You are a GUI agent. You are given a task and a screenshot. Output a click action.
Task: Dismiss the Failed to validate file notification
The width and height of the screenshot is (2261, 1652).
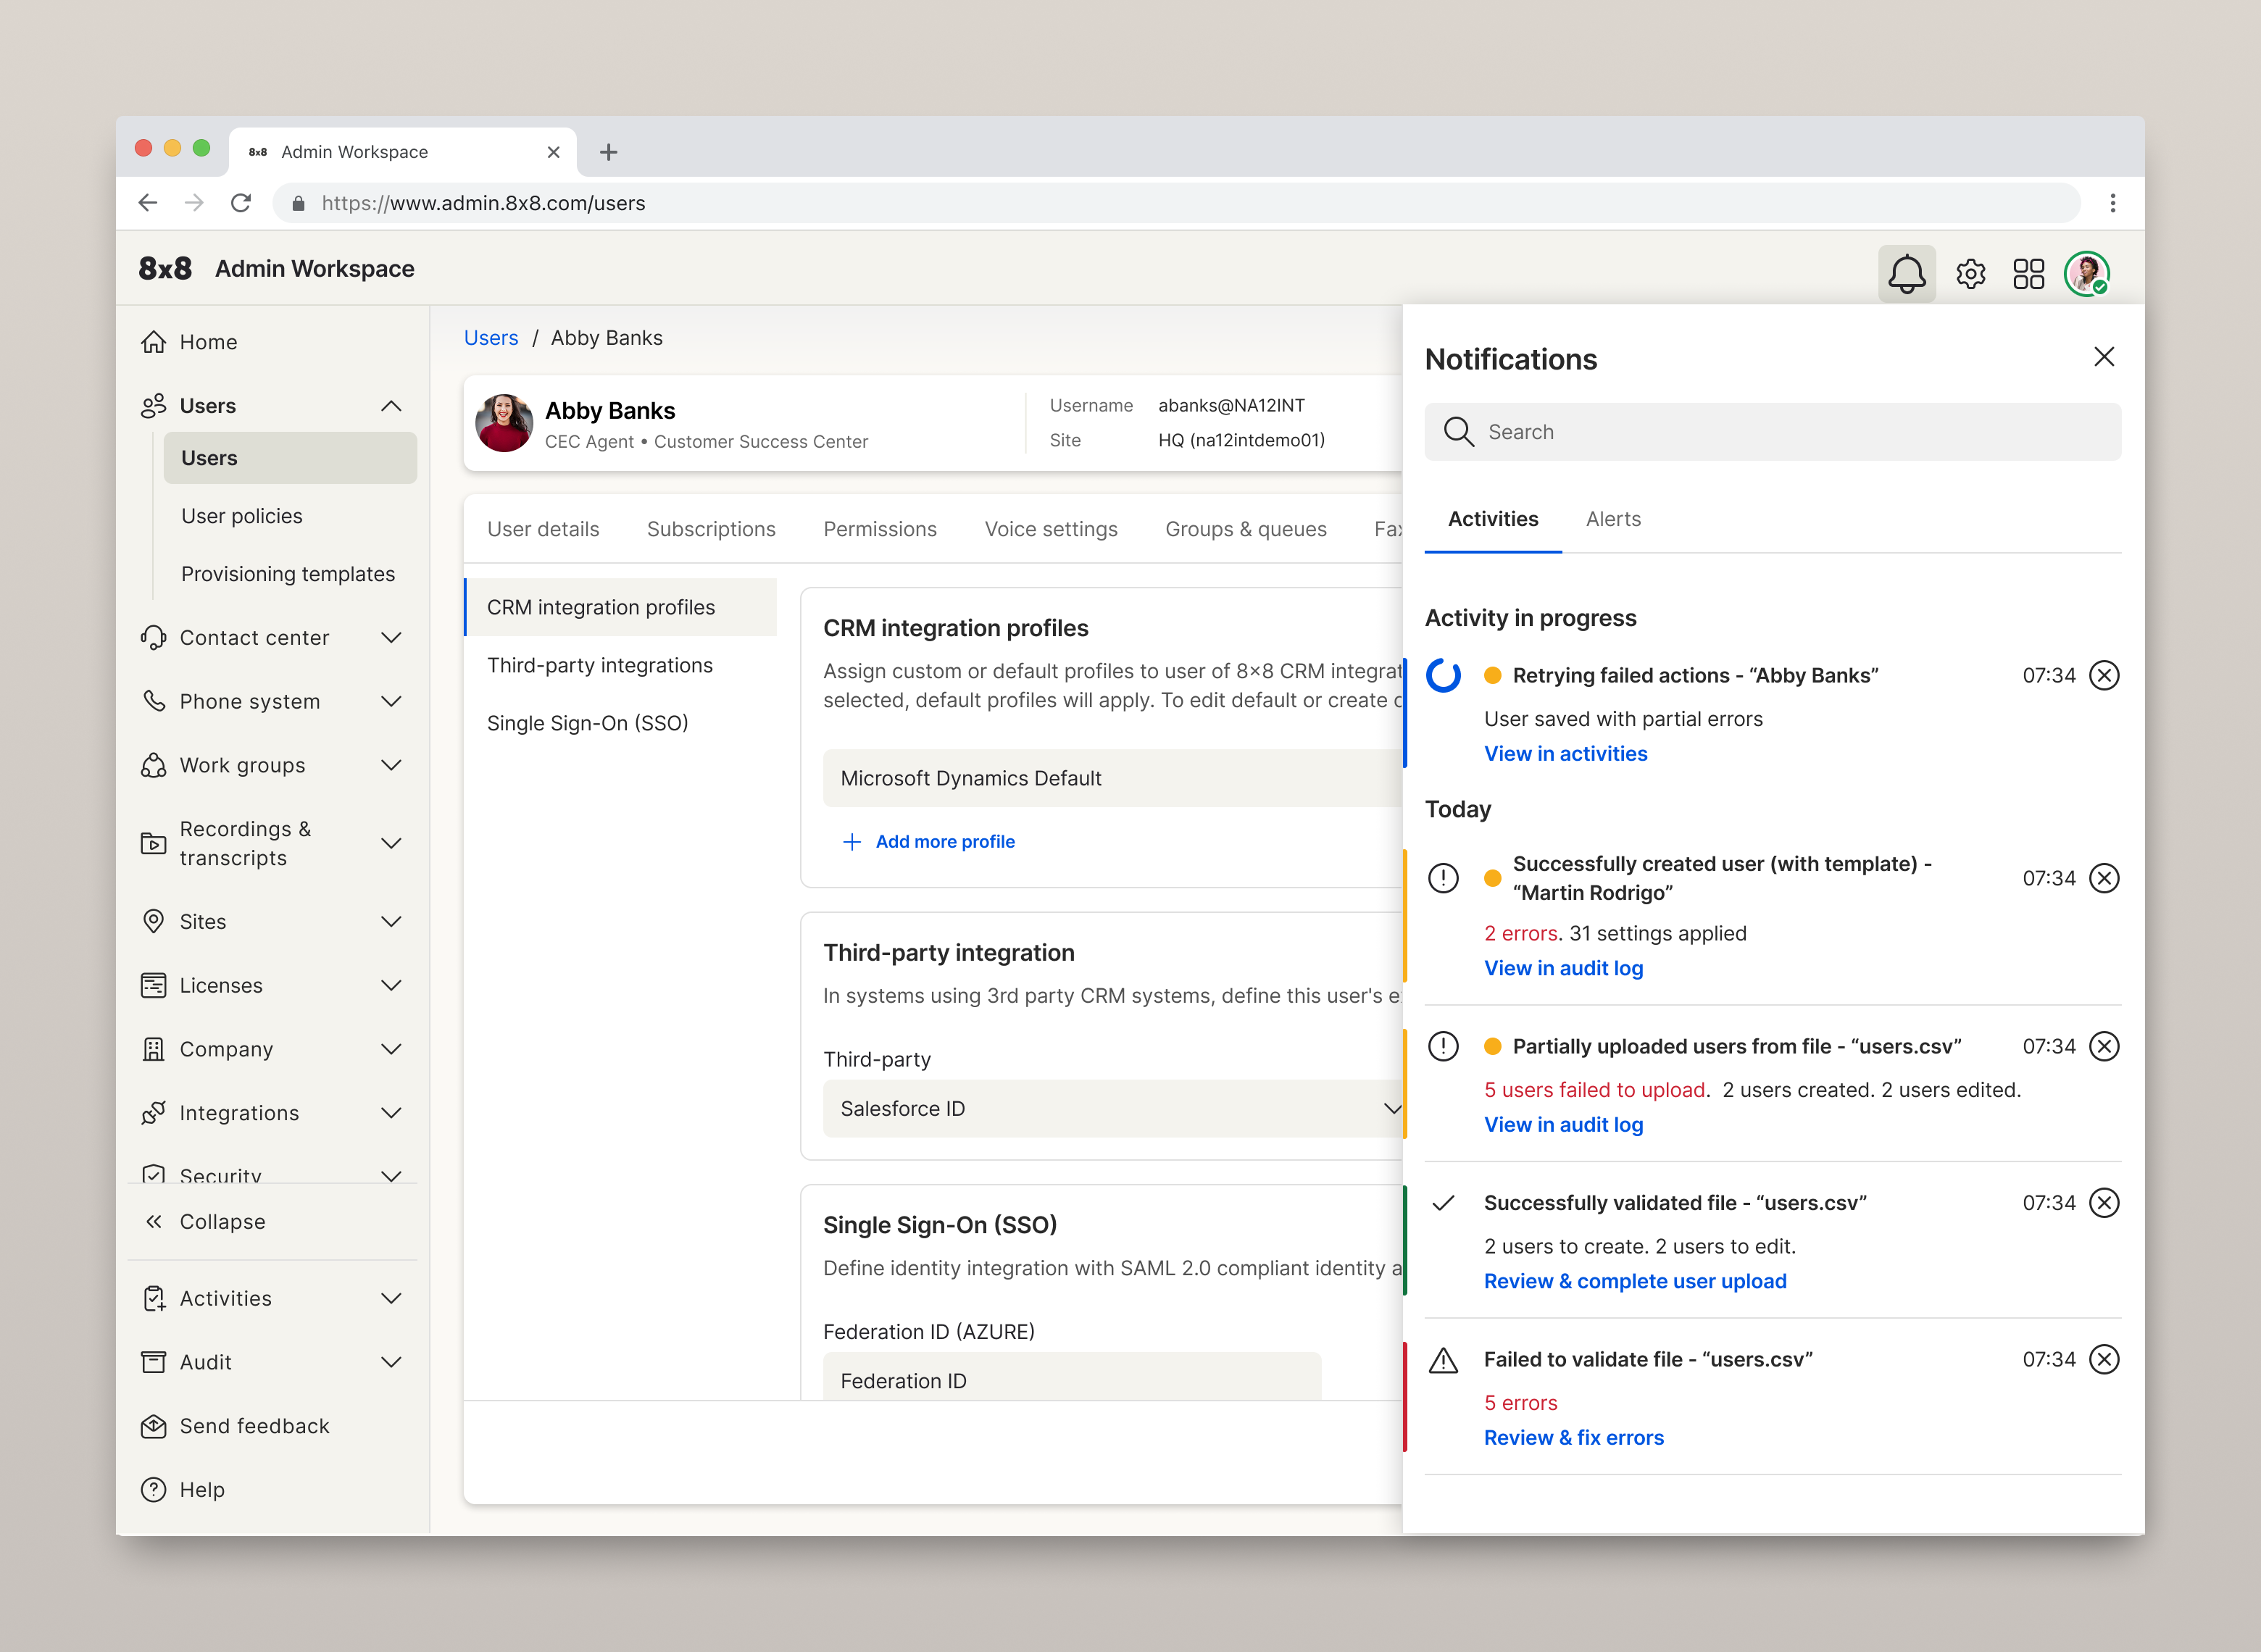coord(2104,1359)
